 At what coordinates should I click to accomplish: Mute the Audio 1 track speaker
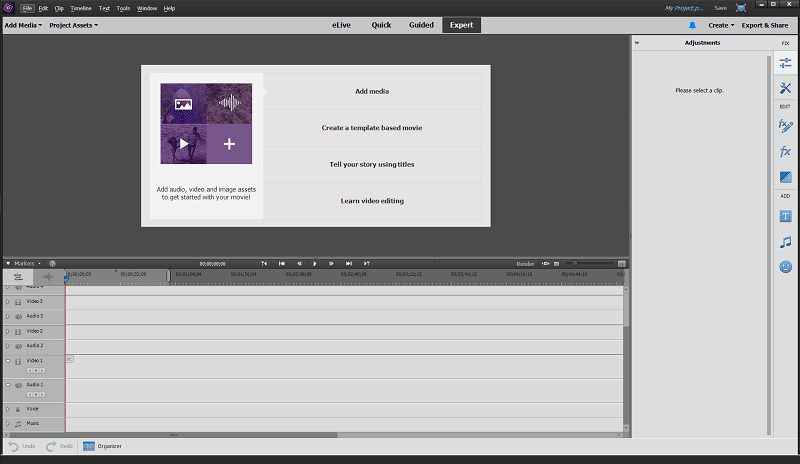coord(18,386)
